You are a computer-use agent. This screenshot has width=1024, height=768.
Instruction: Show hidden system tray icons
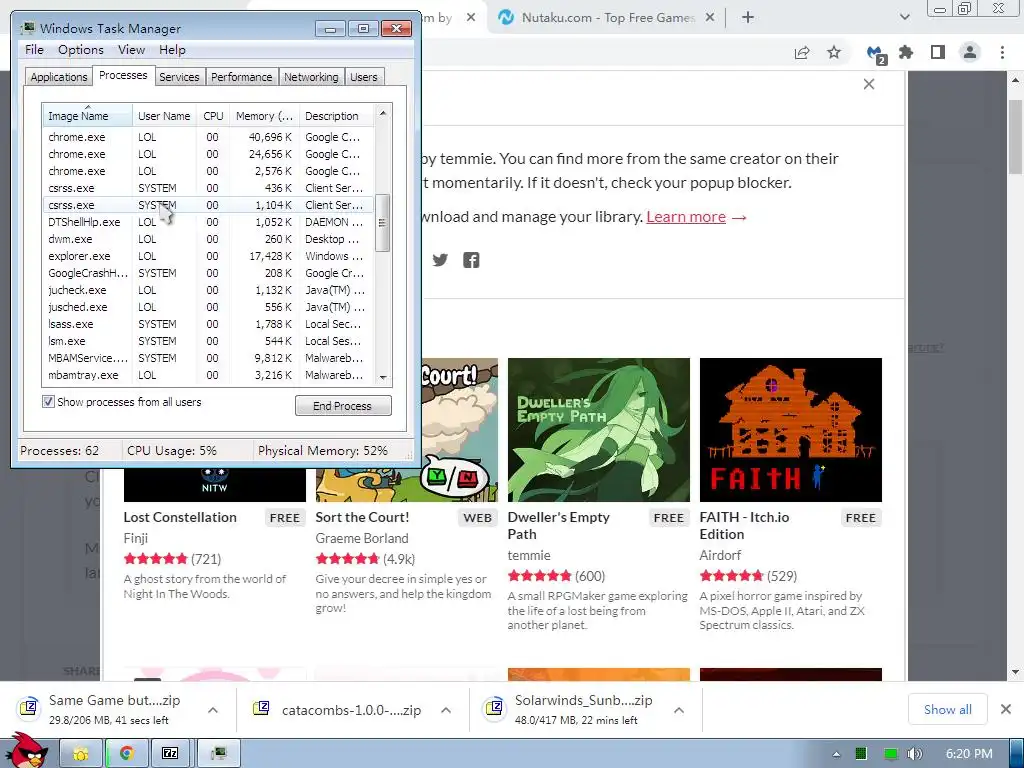point(836,754)
